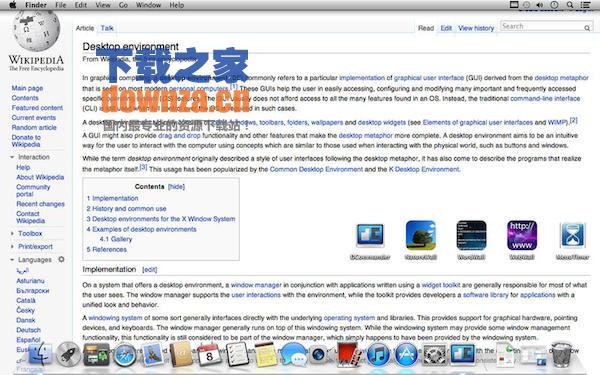Open the 'widget toolkit' article link
The image size is (600, 375).
pos(441,285)
